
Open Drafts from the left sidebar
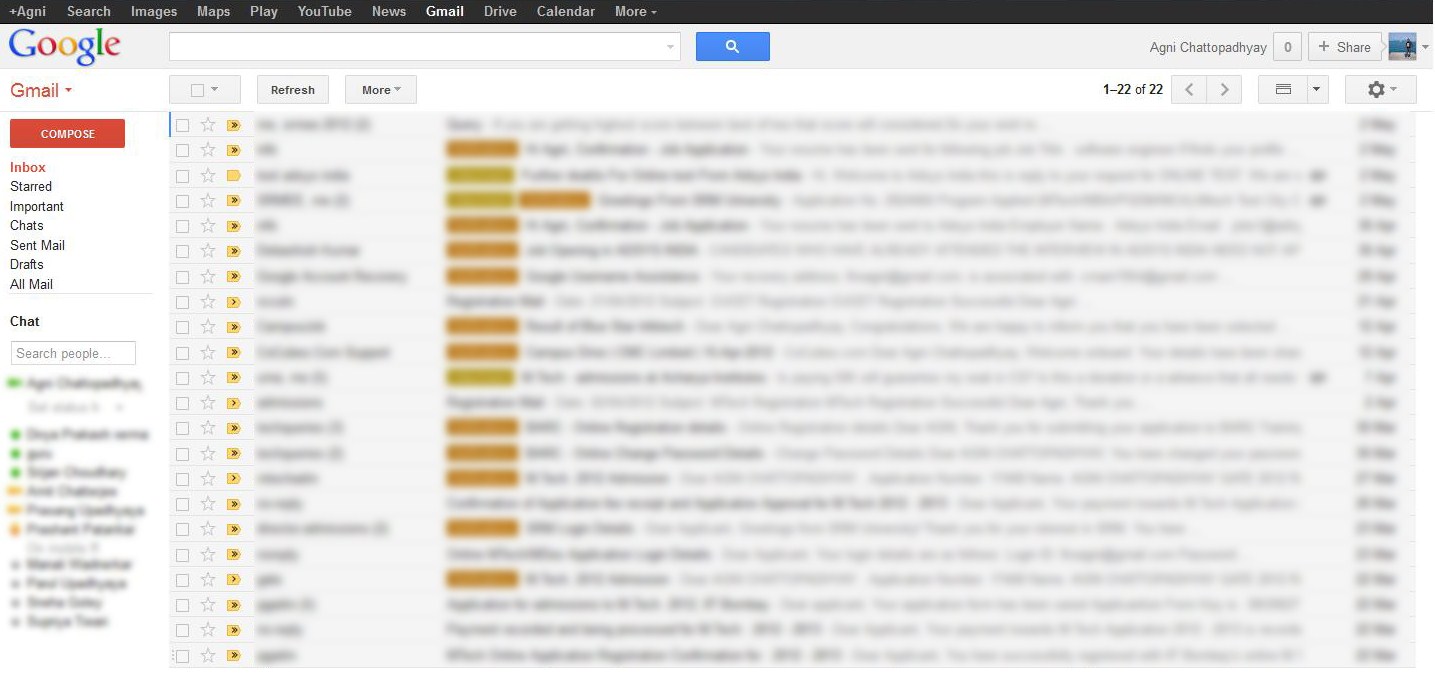click(x=27, y=264)
